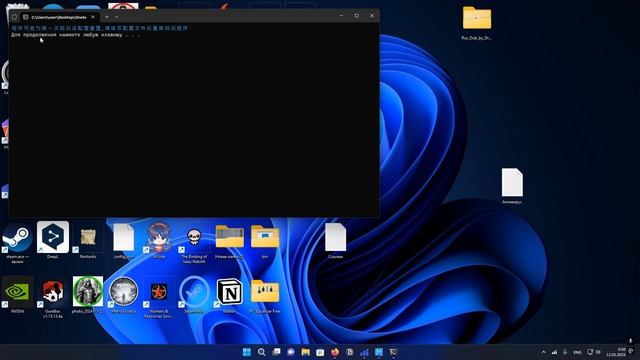640x360 pixels.
Task: Open the bin folder on the desktop
Action: point(265,241)
